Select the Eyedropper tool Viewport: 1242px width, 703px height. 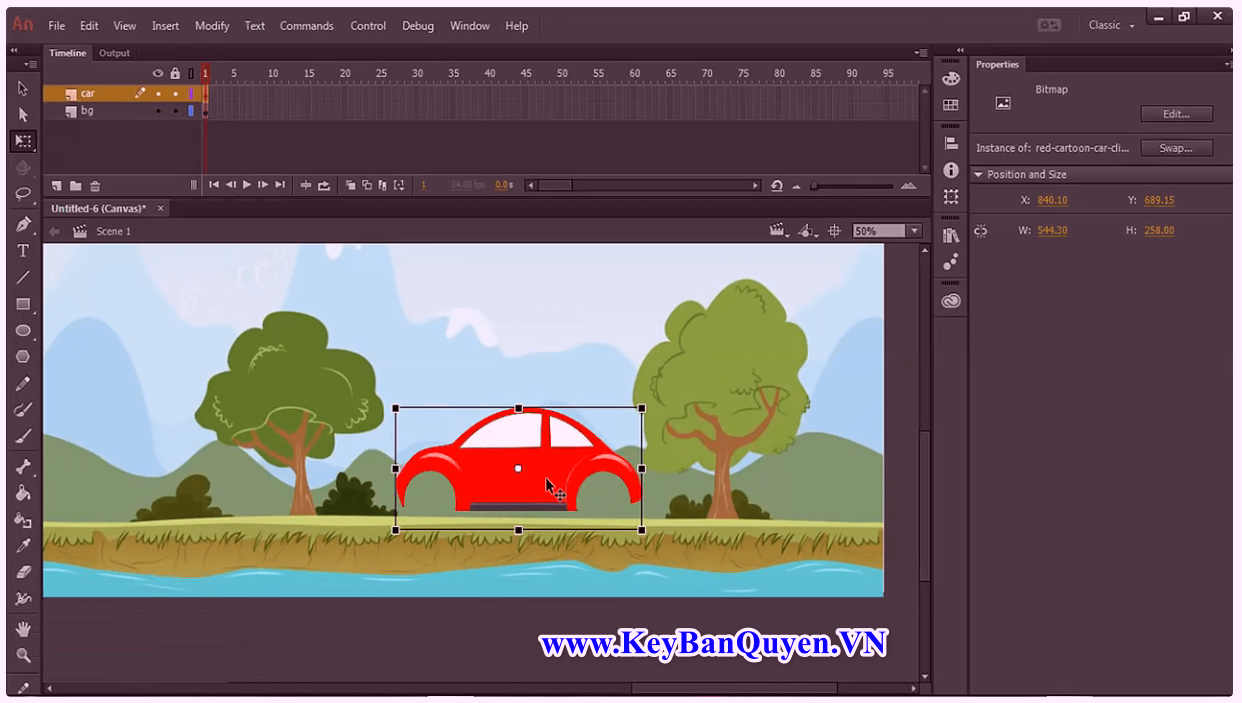click(23, 544)
